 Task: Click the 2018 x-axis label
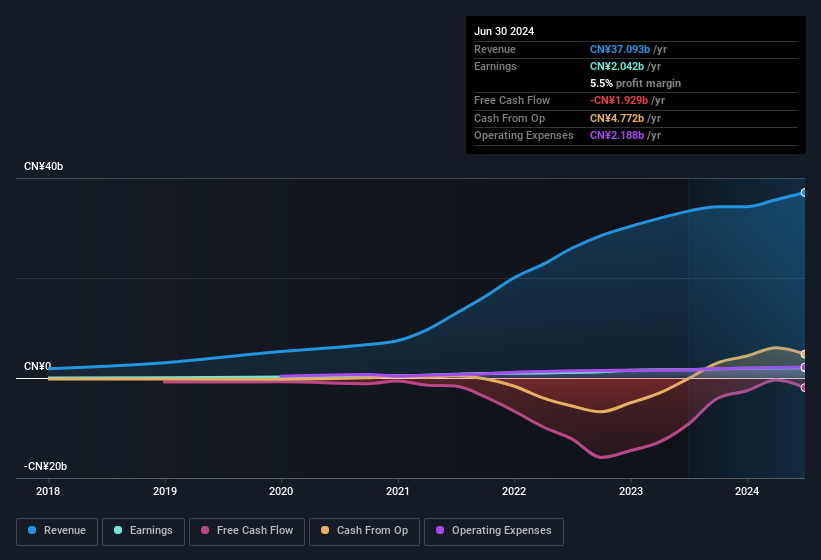tap(48, 491)
